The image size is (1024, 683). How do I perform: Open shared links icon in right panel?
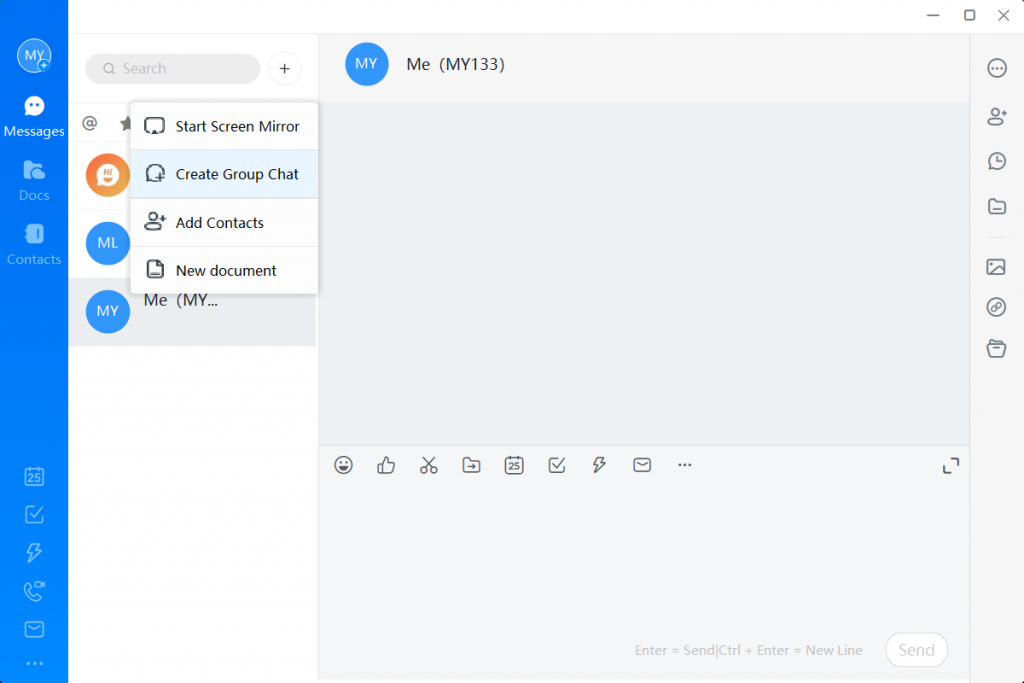(x=996, y=308)
